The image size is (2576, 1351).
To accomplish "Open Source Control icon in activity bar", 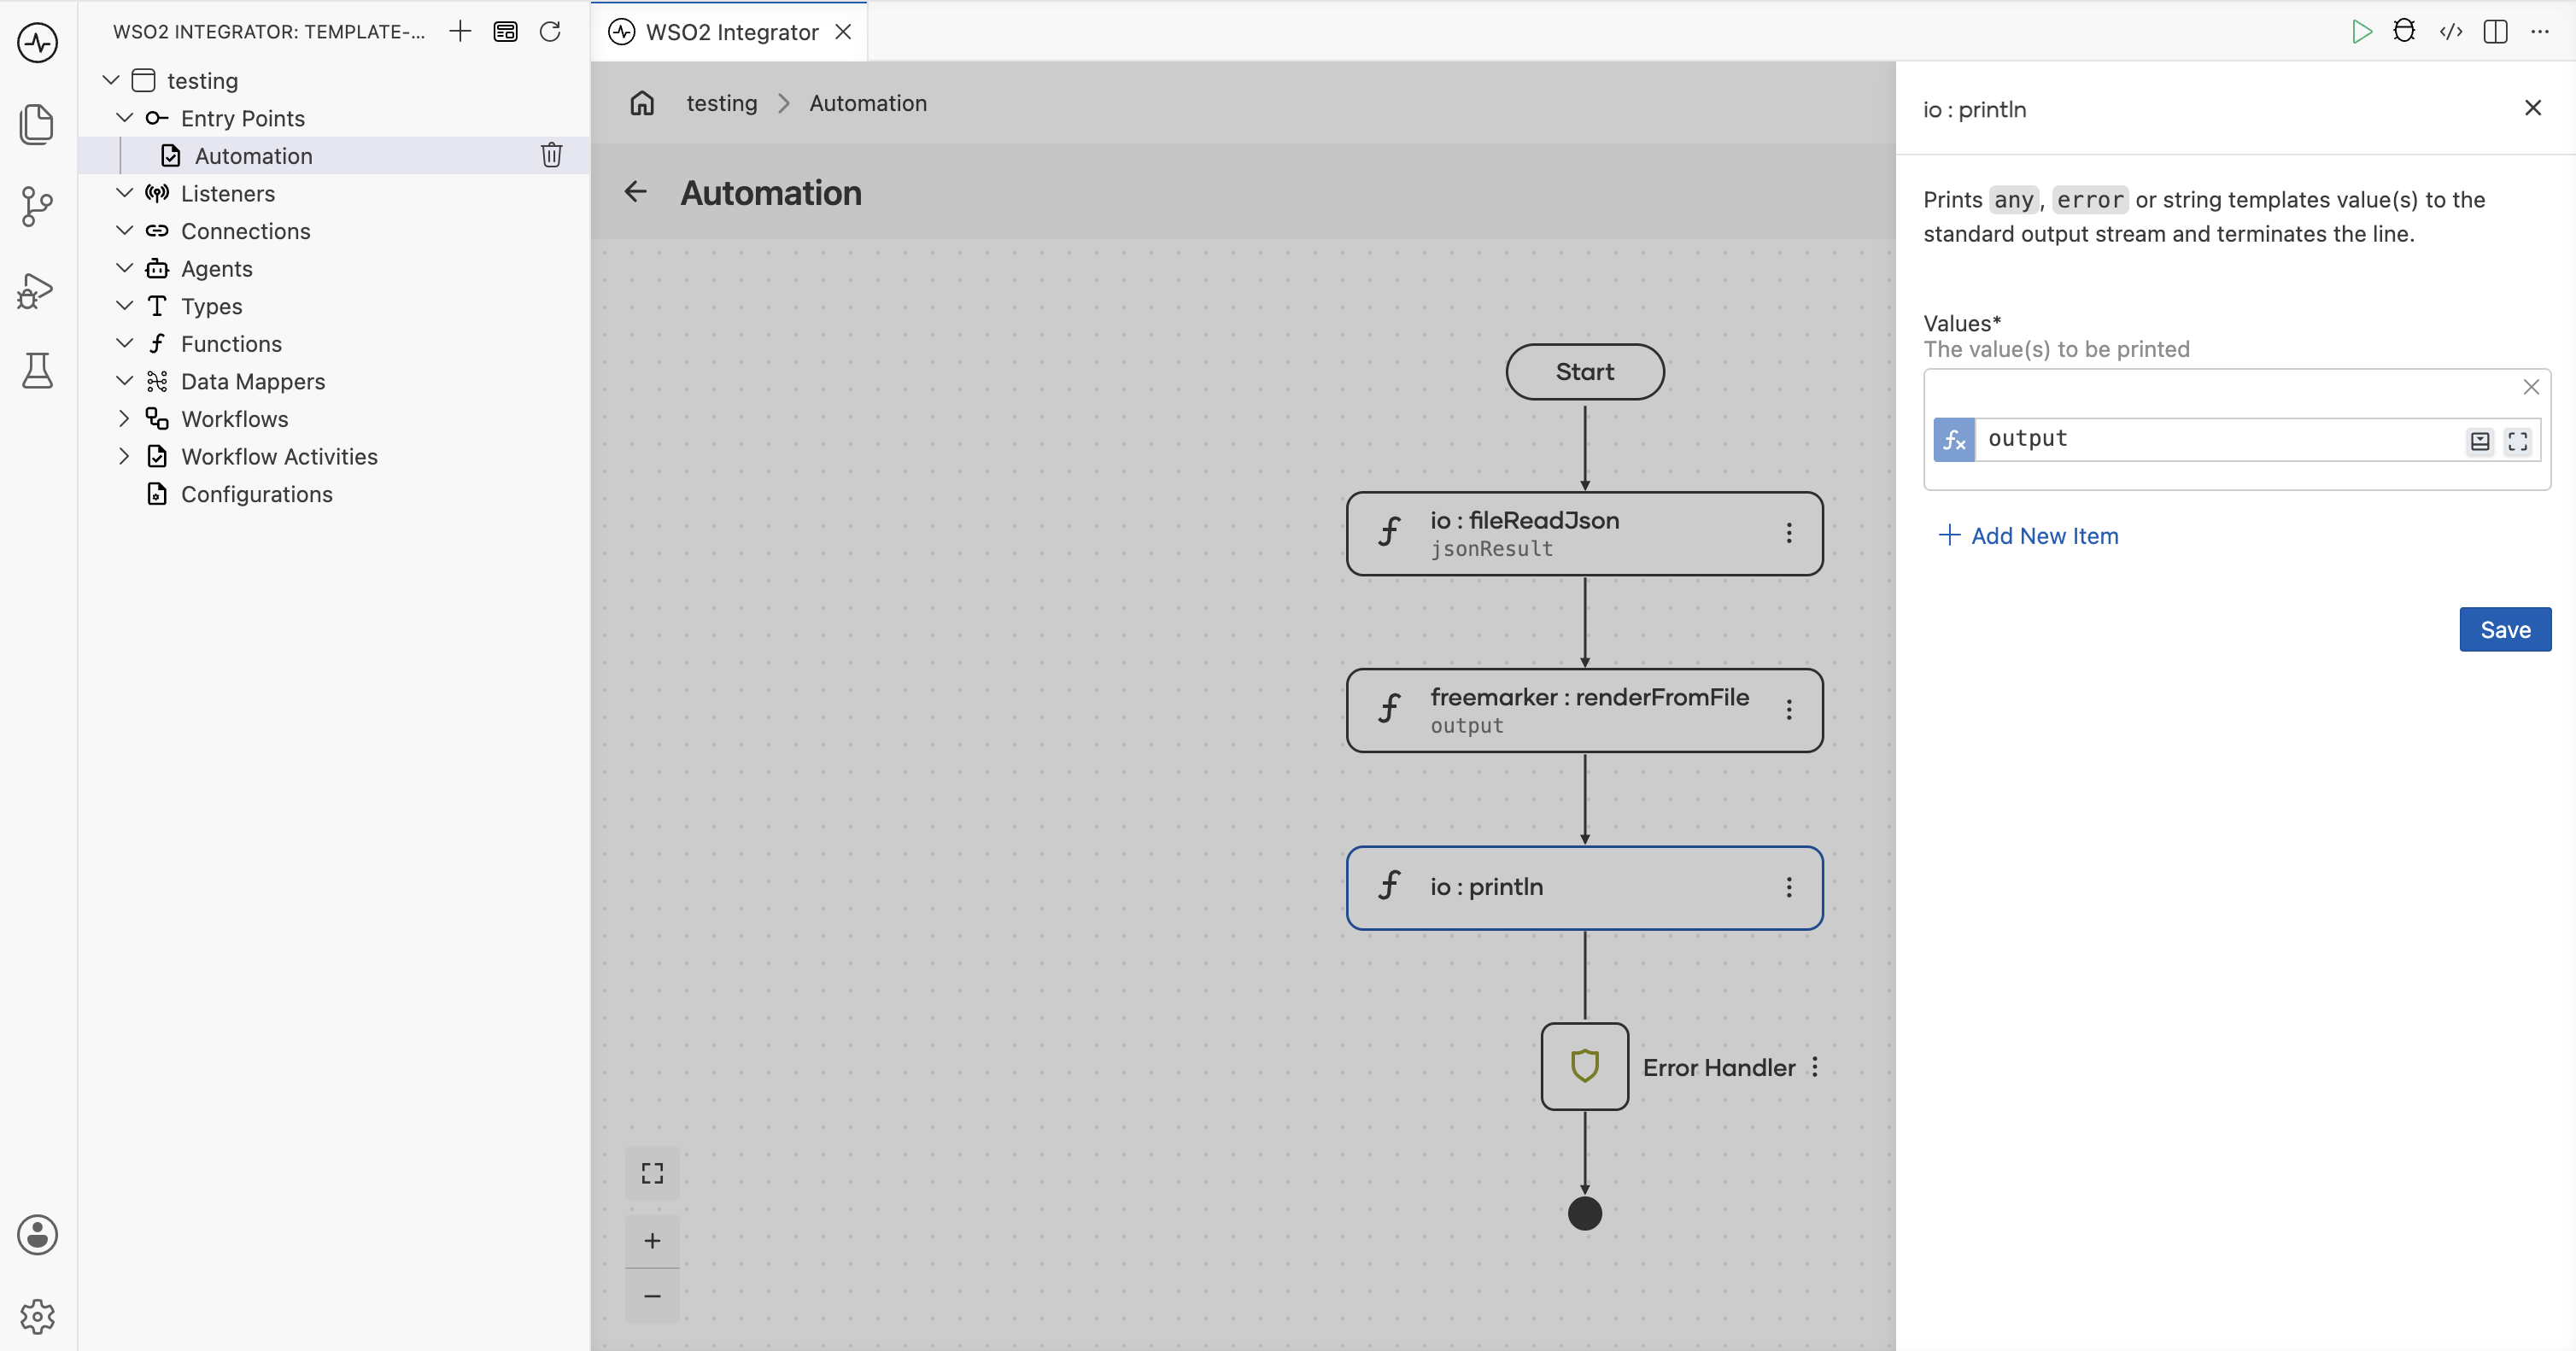I will [x=37, y=206].
